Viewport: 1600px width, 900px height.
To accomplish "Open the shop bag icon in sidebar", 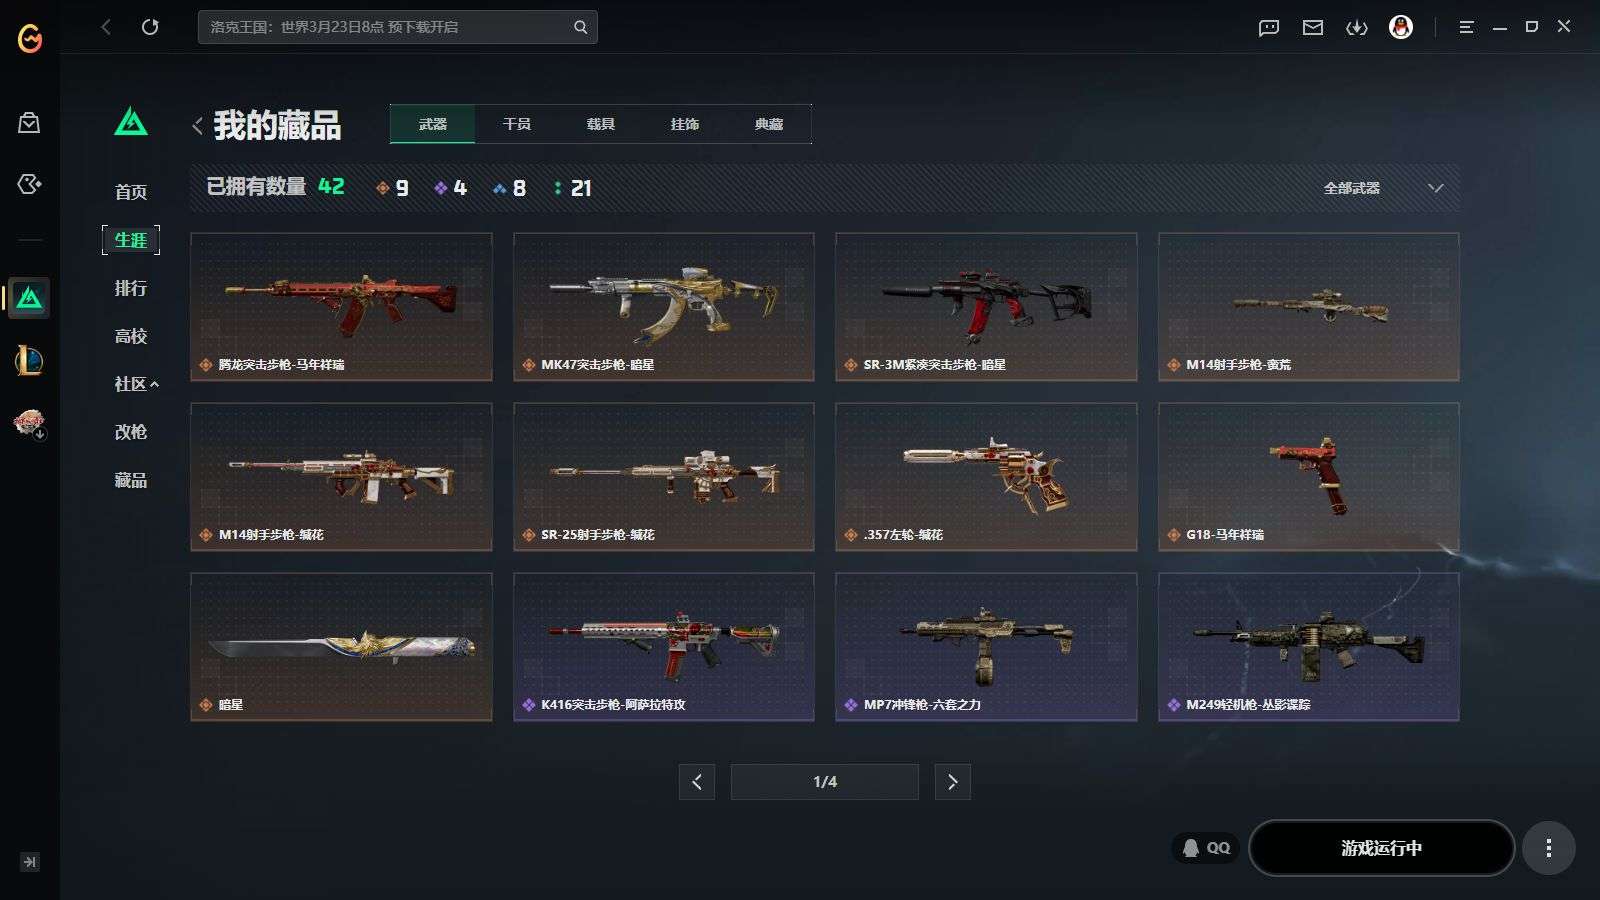I will (x=29, y=123).
